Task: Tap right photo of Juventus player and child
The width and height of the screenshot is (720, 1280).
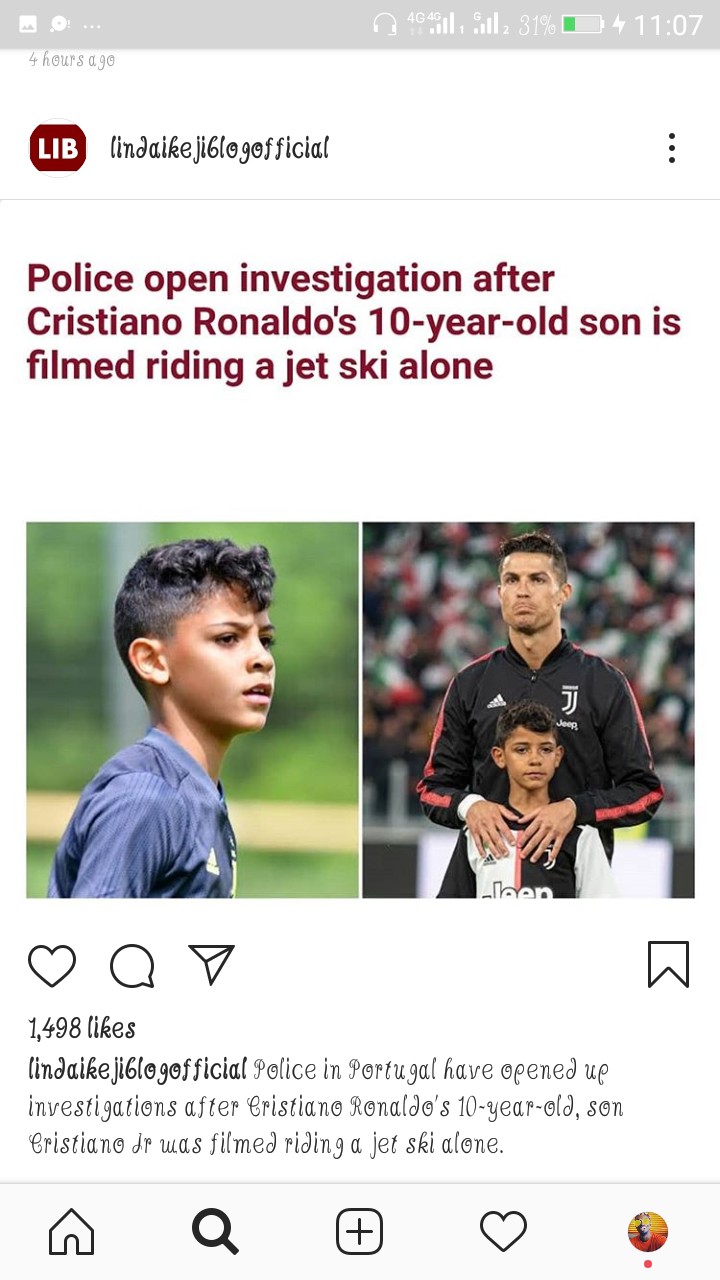Action: tap(528, 710)
